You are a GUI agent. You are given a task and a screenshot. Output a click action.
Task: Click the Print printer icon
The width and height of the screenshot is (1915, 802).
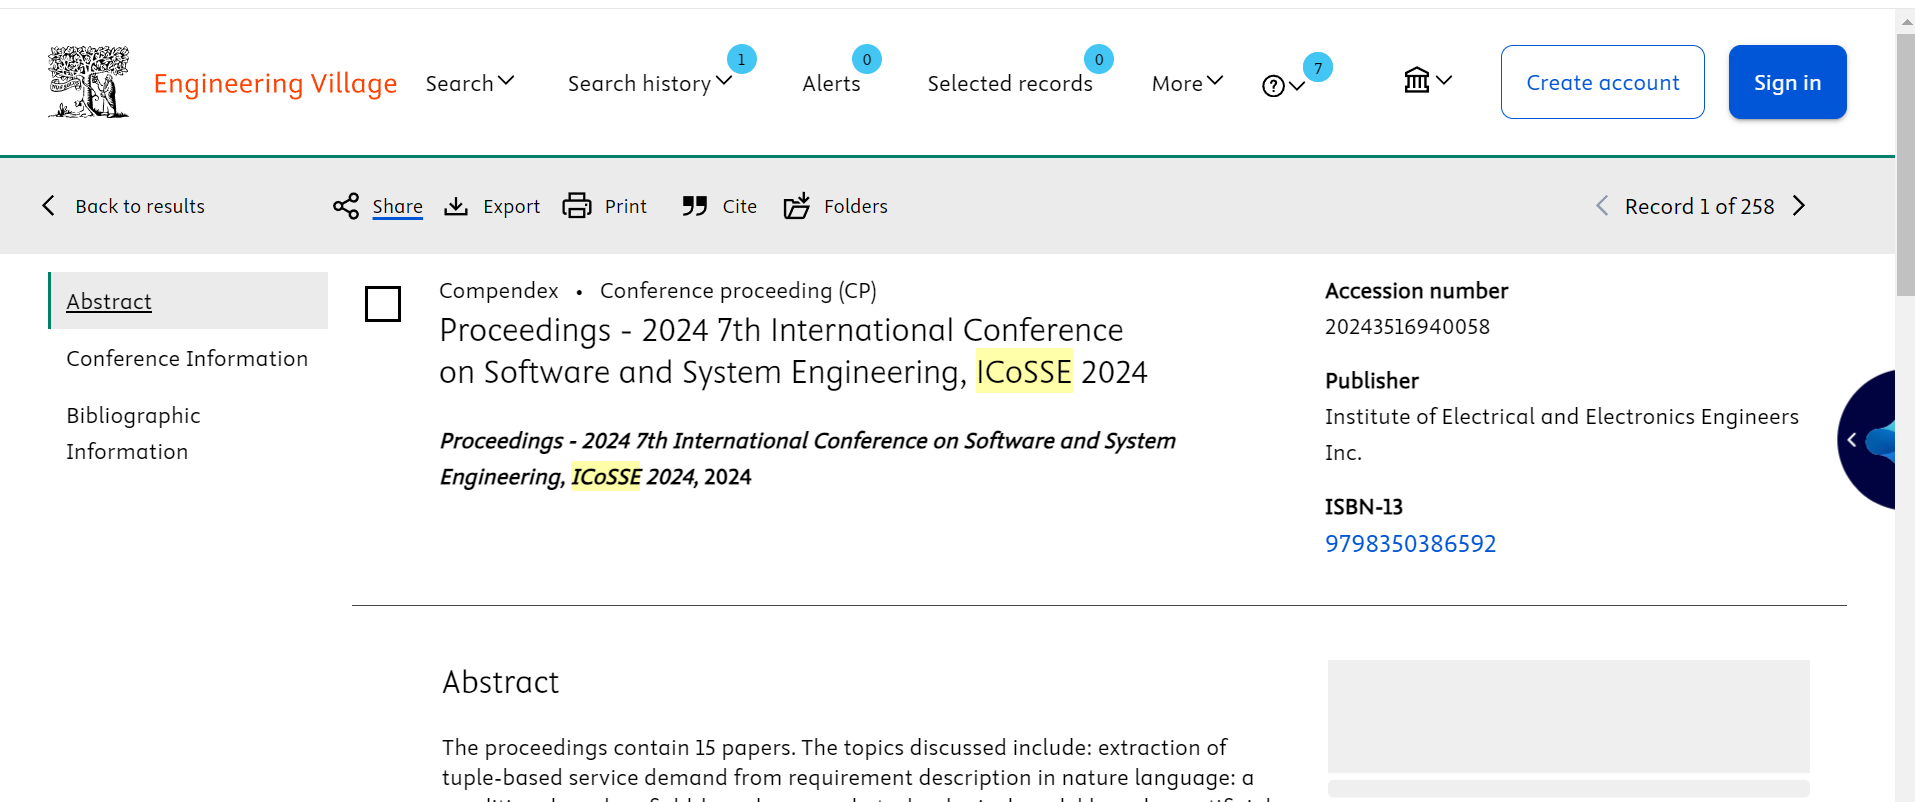point(577,206)
